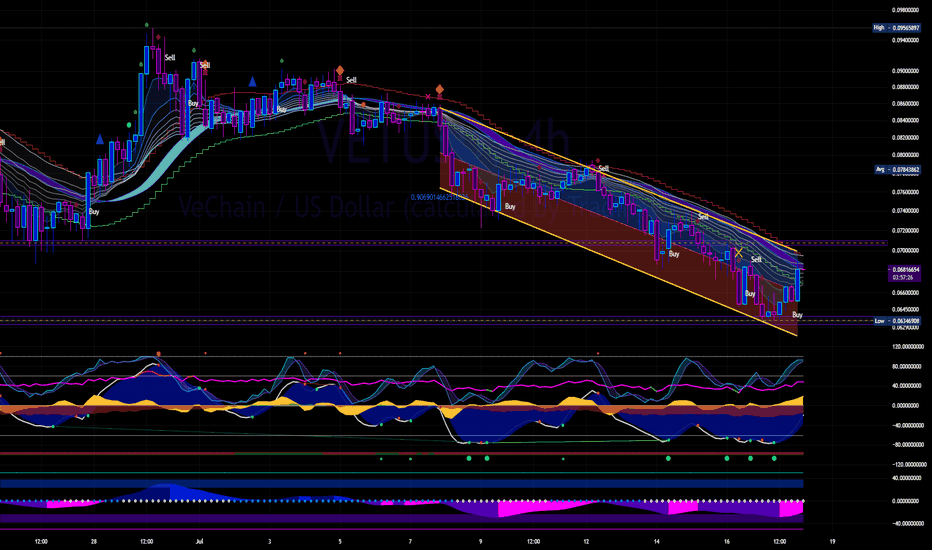Select 0.07200000 on the price scale
The image size is (932, 550).
click(906, 230)
